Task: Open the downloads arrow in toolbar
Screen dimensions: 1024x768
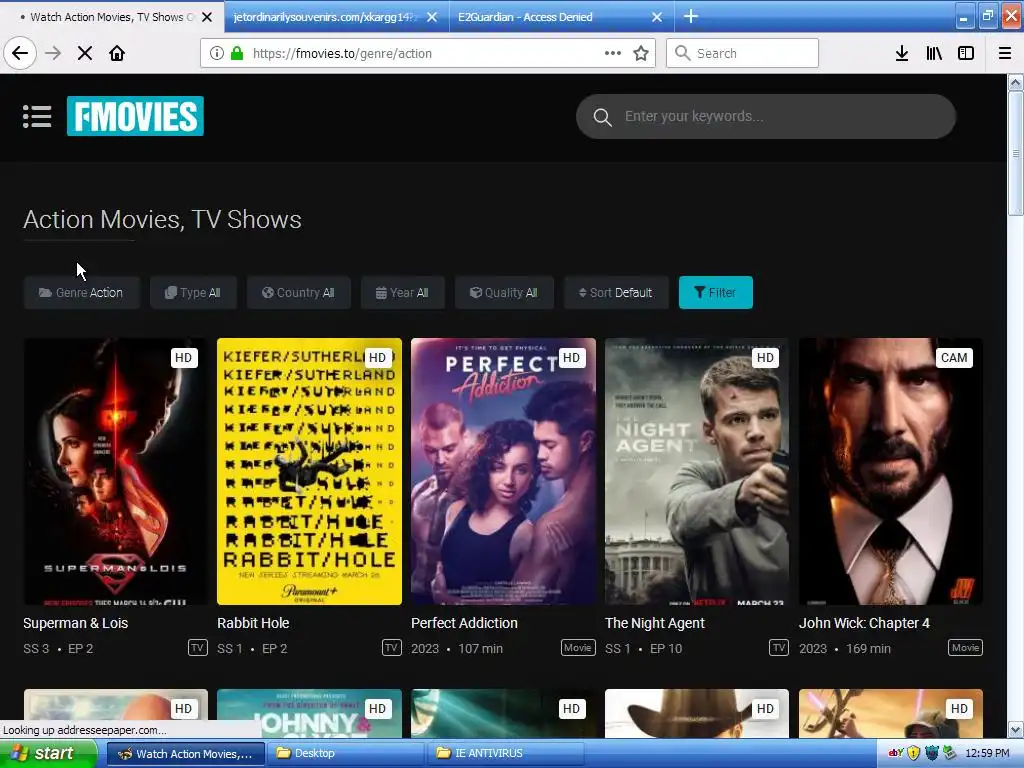Action: tap(902, 53)
